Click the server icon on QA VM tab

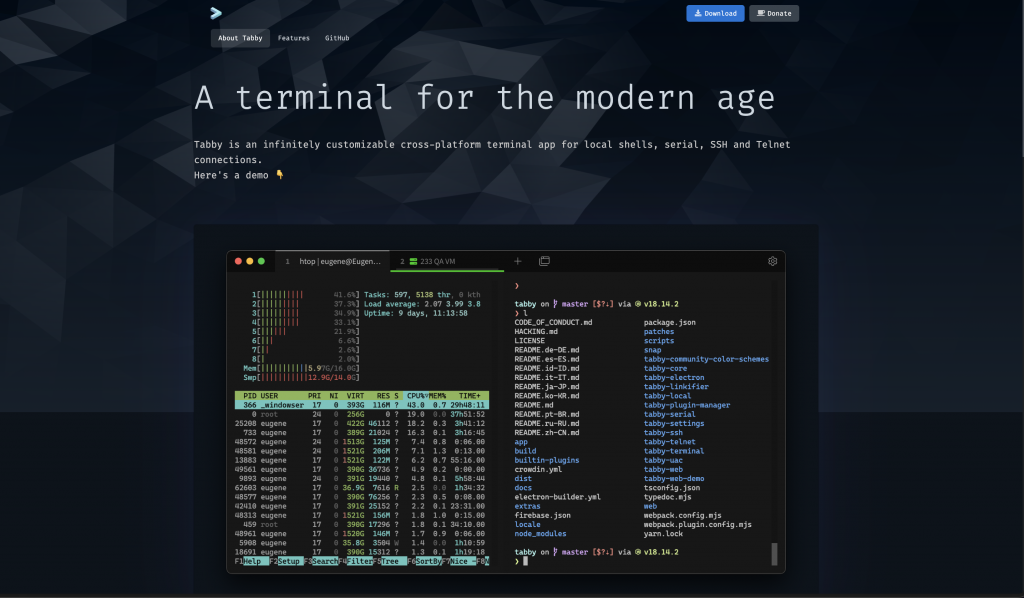[412, 261]
